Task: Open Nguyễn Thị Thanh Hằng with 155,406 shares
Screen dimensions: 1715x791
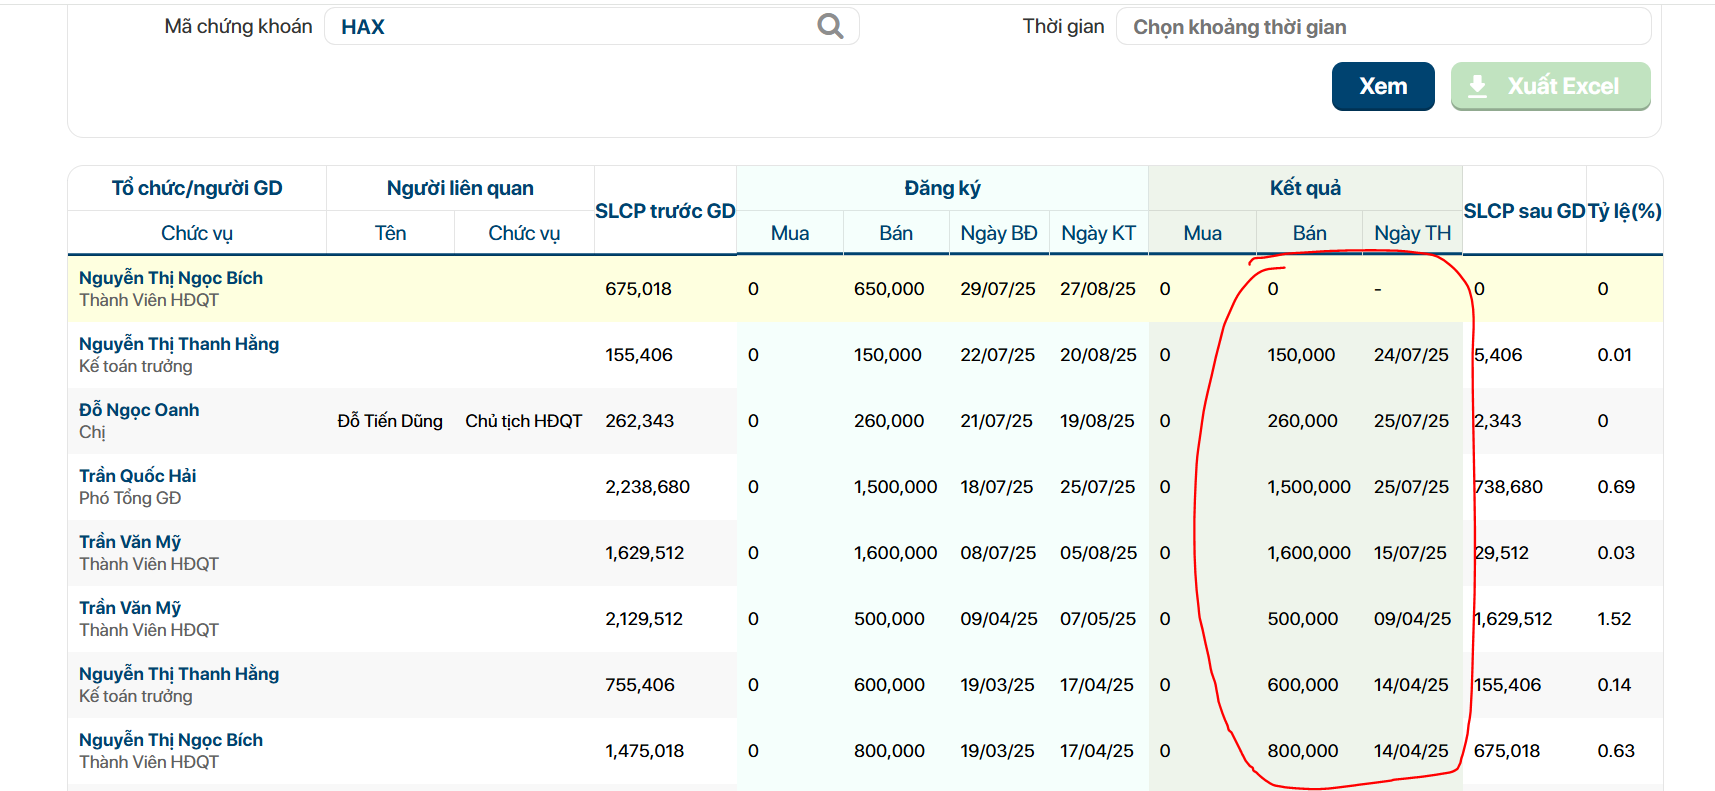Action: click(x=179, y=344)
